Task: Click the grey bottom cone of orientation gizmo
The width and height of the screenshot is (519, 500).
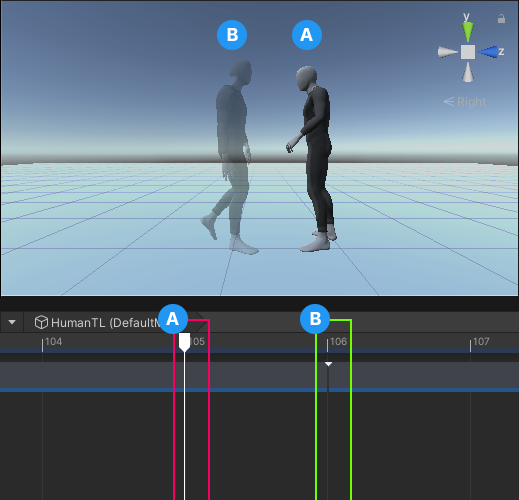Action: pyautogui.click(x=468, y=72)
